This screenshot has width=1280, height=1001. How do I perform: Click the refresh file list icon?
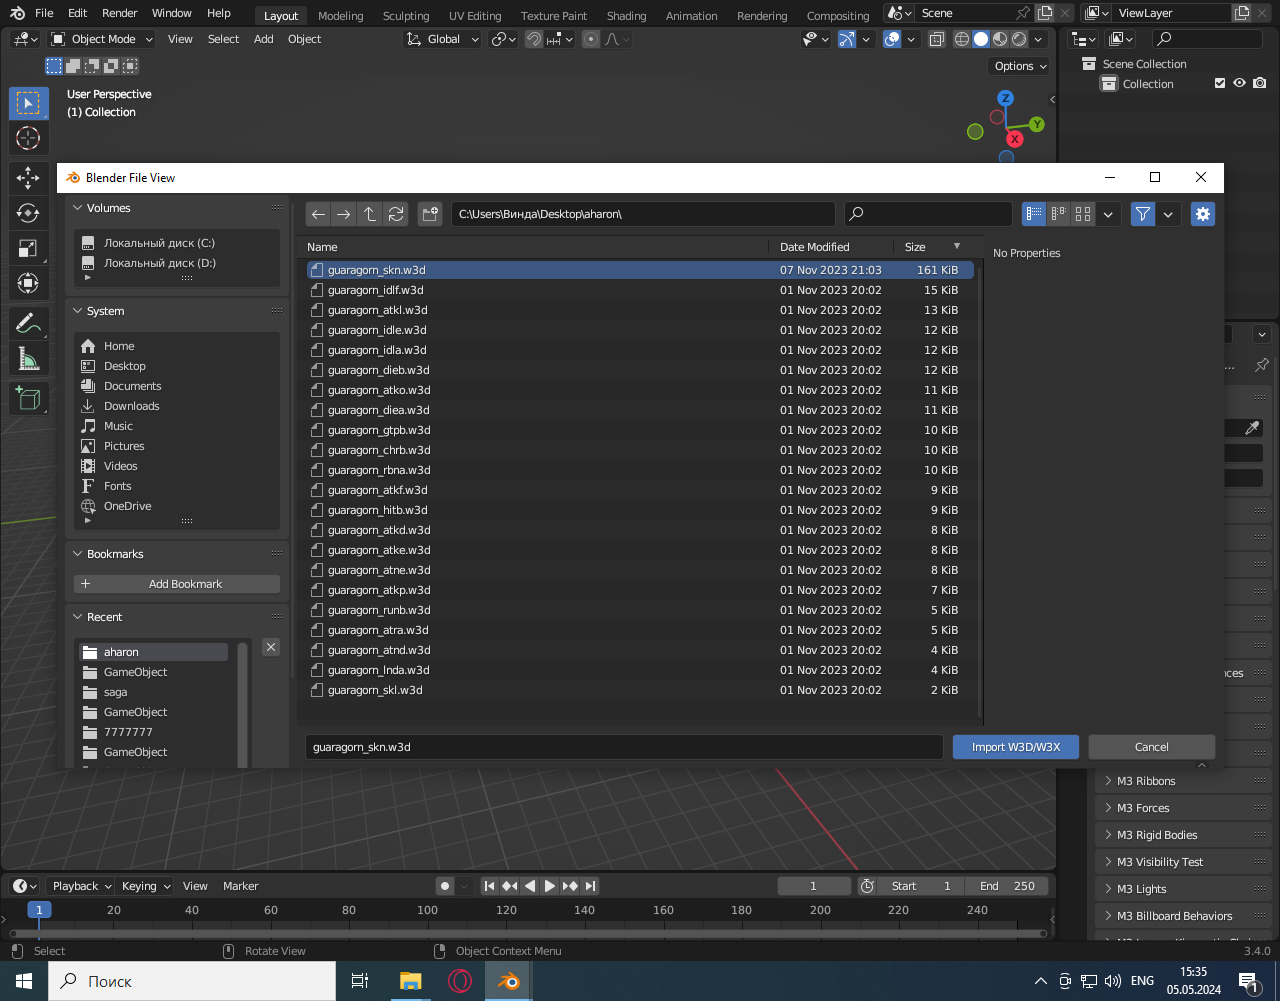396,214
